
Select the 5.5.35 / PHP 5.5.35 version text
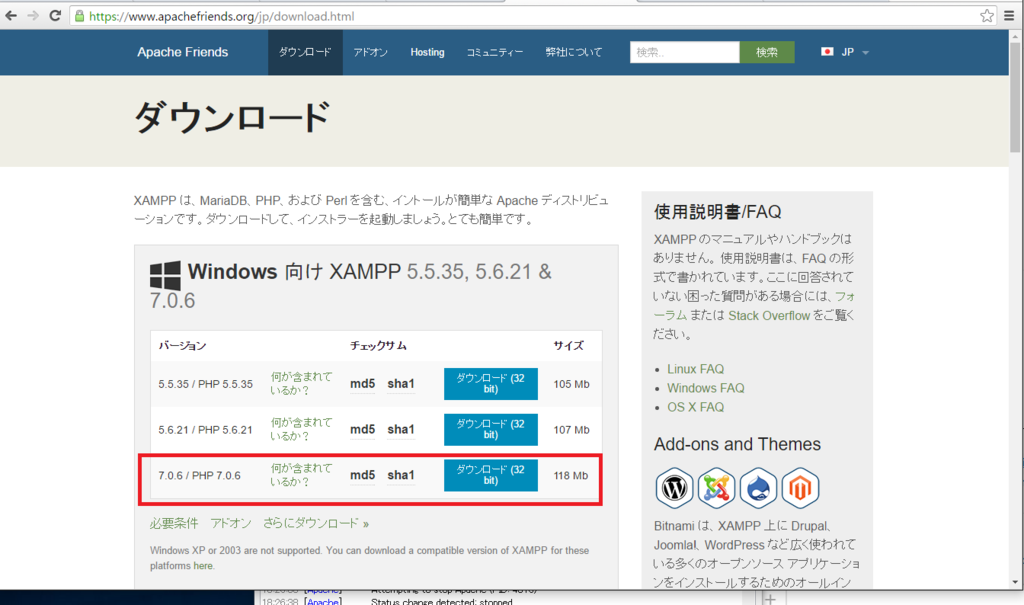205,384
